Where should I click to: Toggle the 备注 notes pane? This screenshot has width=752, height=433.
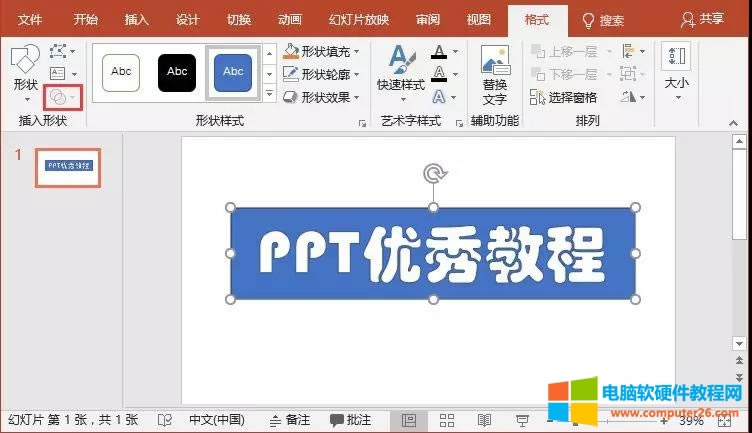point(290,421)
